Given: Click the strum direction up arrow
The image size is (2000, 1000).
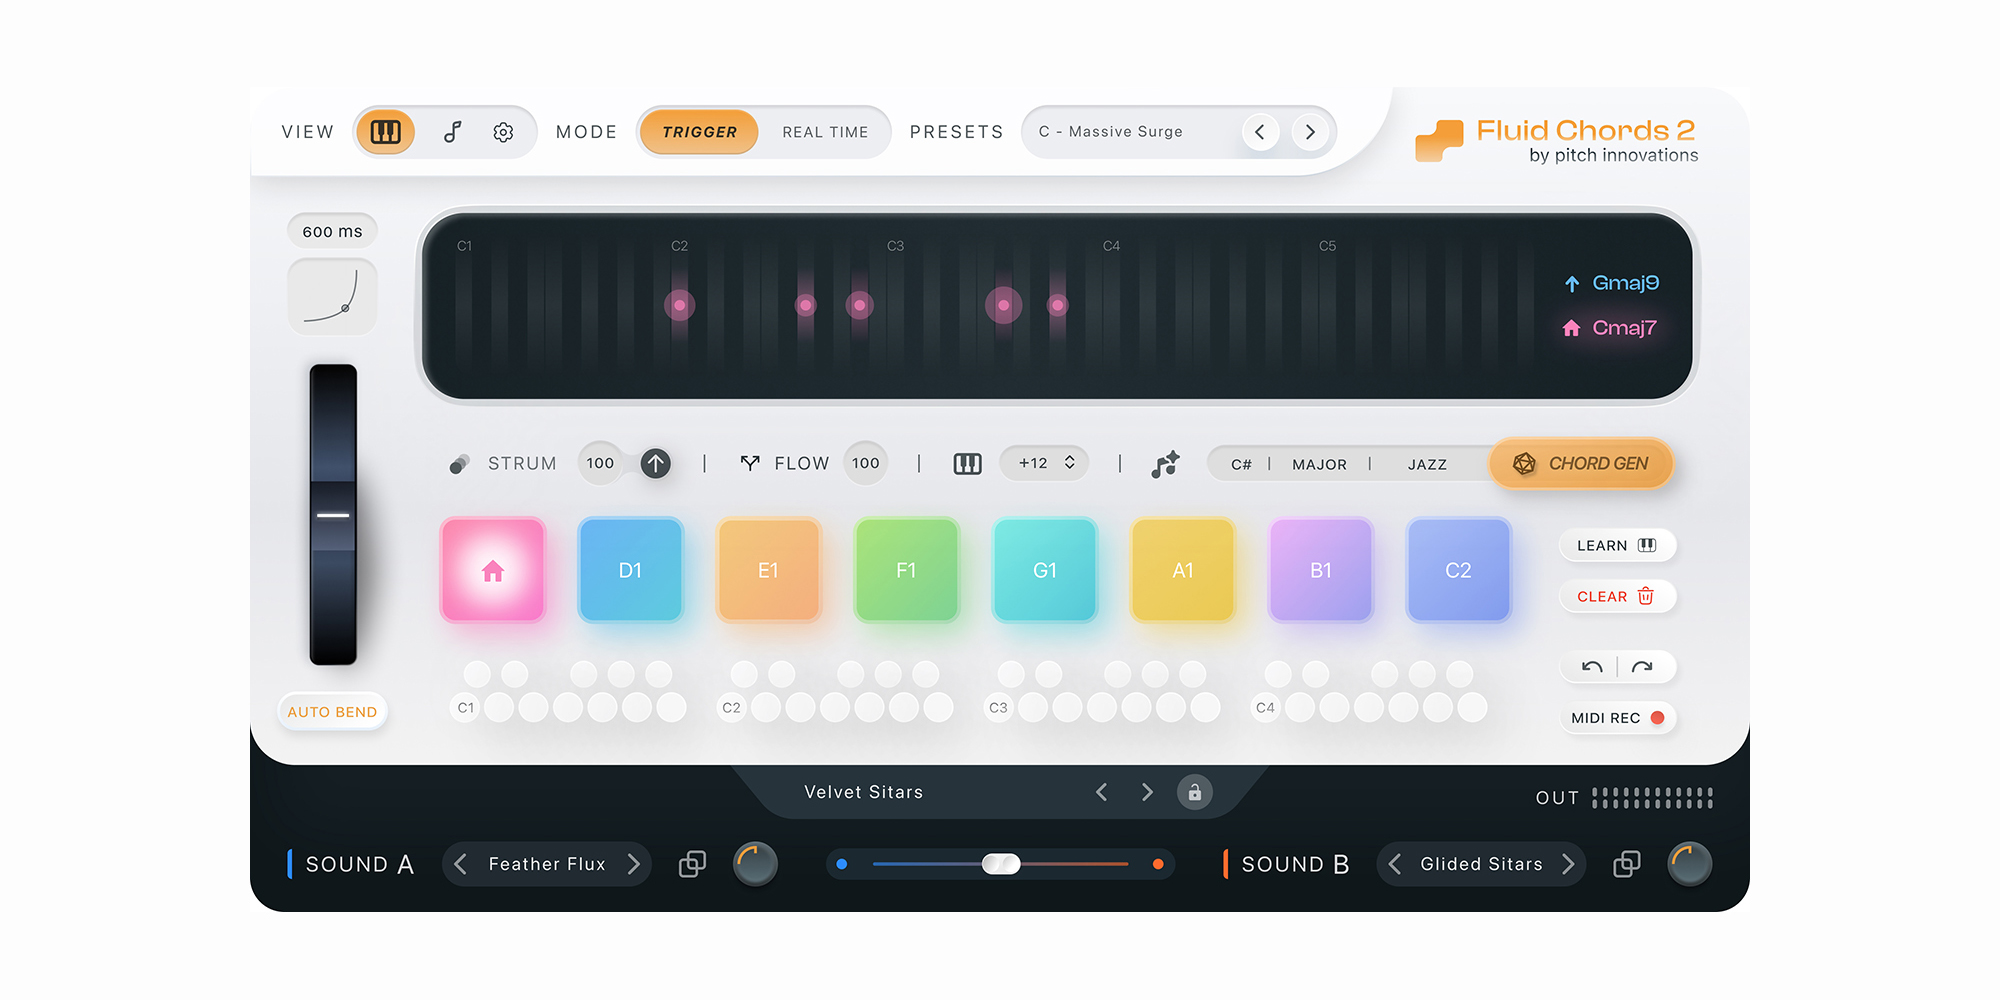Looking at the screenshot, I should pyautogui.click(x=655, y=463).
